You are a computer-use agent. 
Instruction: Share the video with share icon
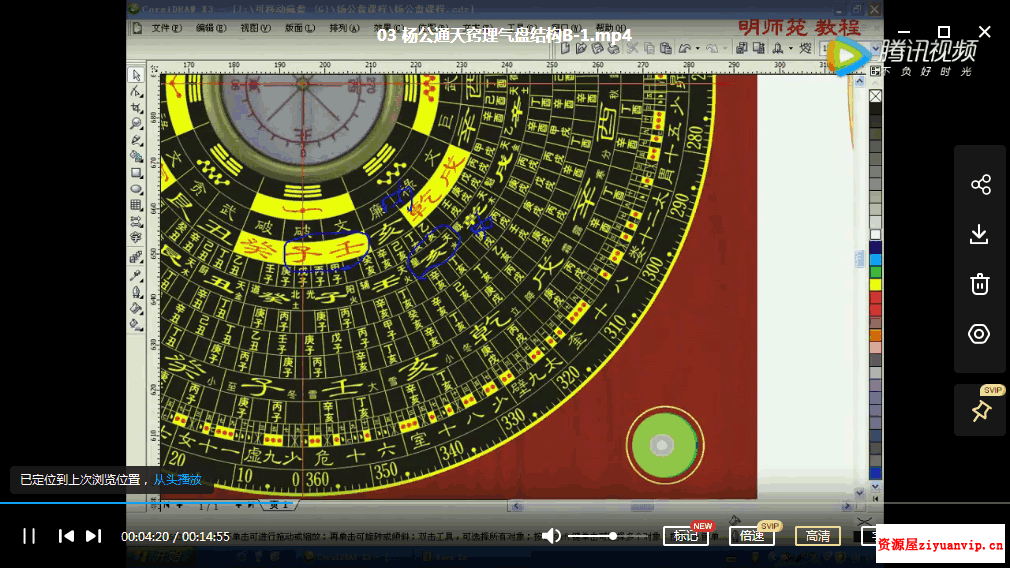[x=980, y=185]
